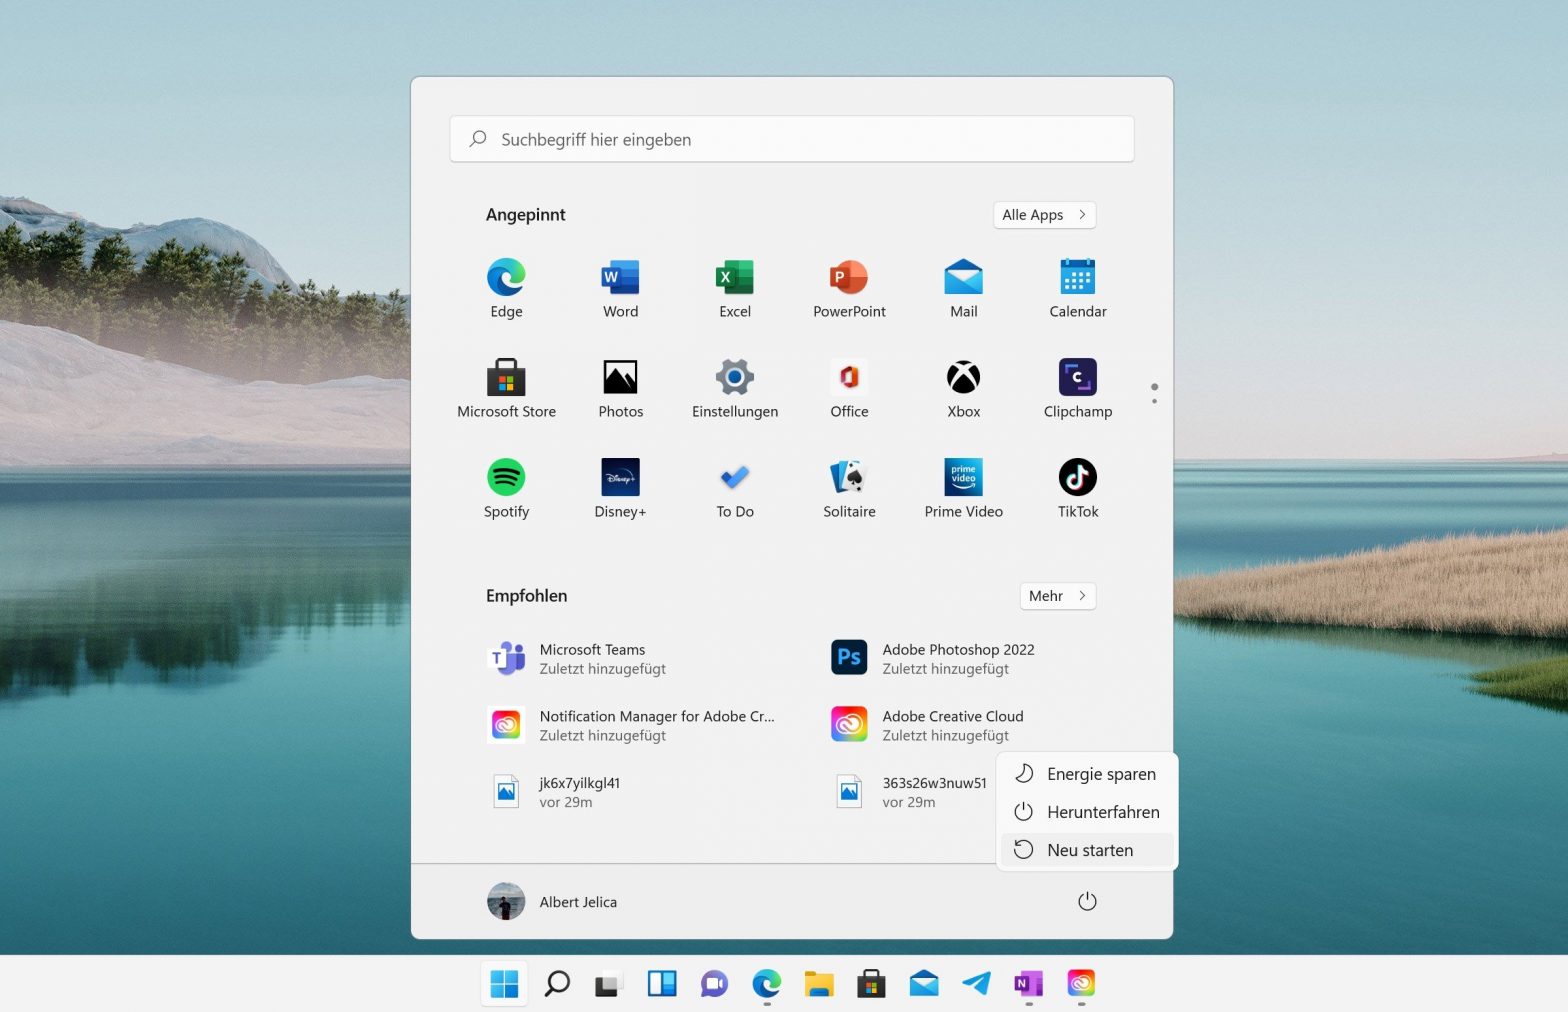
Task: Open Excel from the pinned grid
Action: 735,288
